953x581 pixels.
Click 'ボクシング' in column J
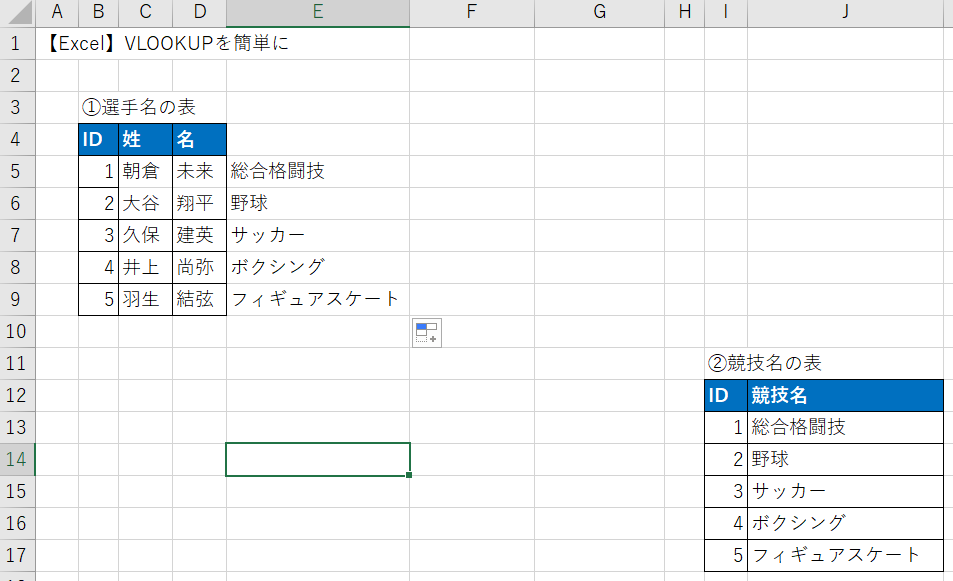point(845,523)
